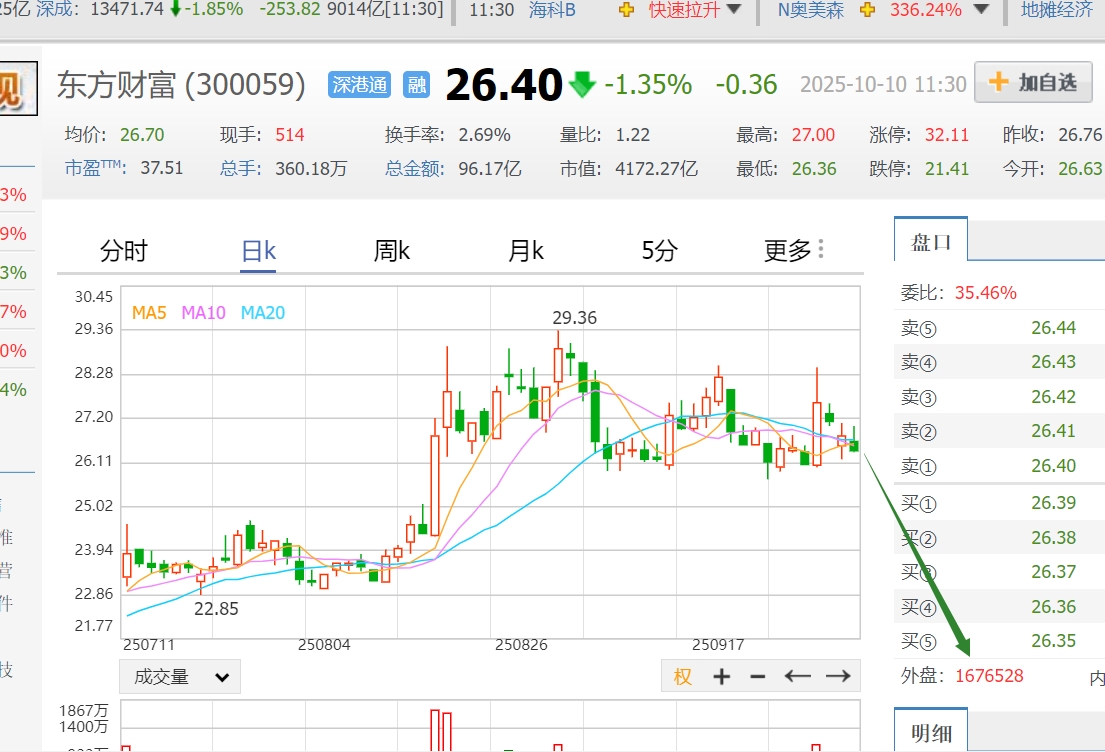Click the 250917 date axis label
The width and height of the screenshot is (1105, 752).
718,645
